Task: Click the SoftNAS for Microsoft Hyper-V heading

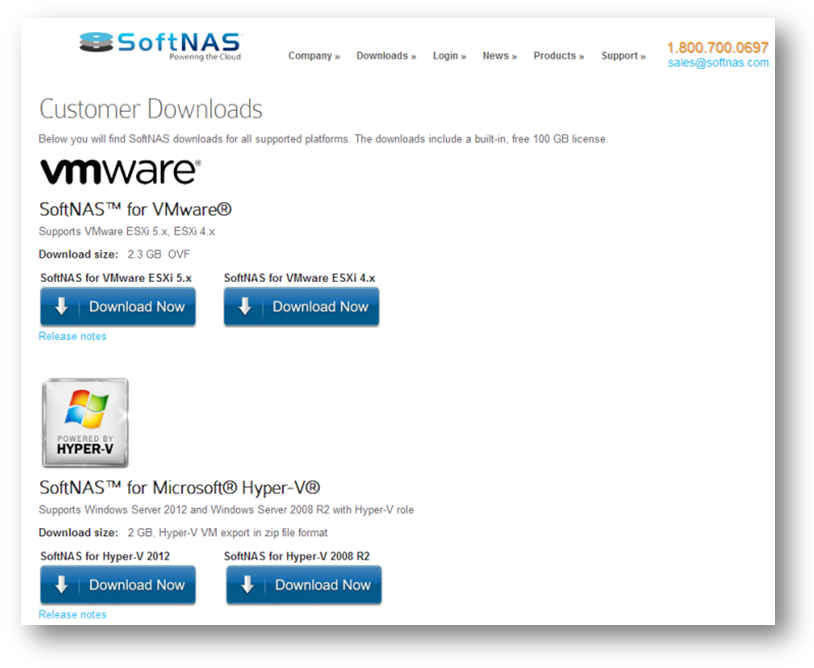Action: coord(180,488)
